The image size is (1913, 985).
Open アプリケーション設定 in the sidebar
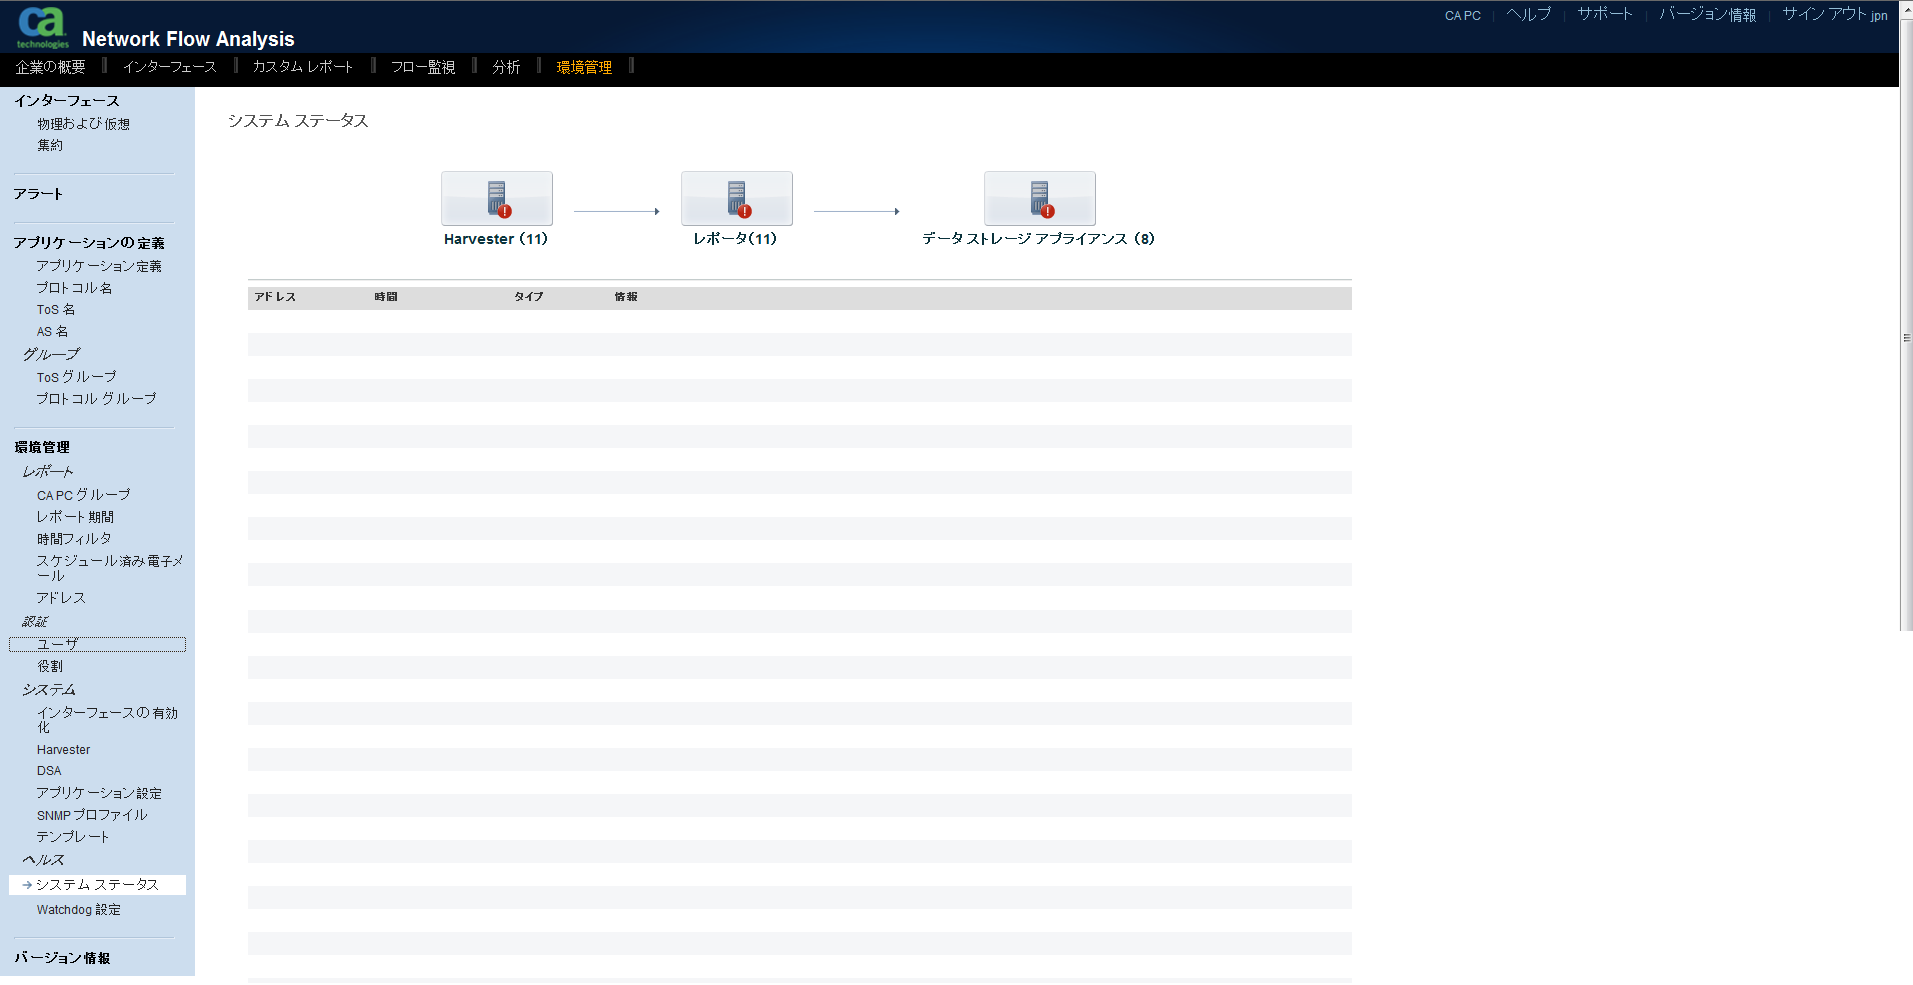tap(99, 793)
